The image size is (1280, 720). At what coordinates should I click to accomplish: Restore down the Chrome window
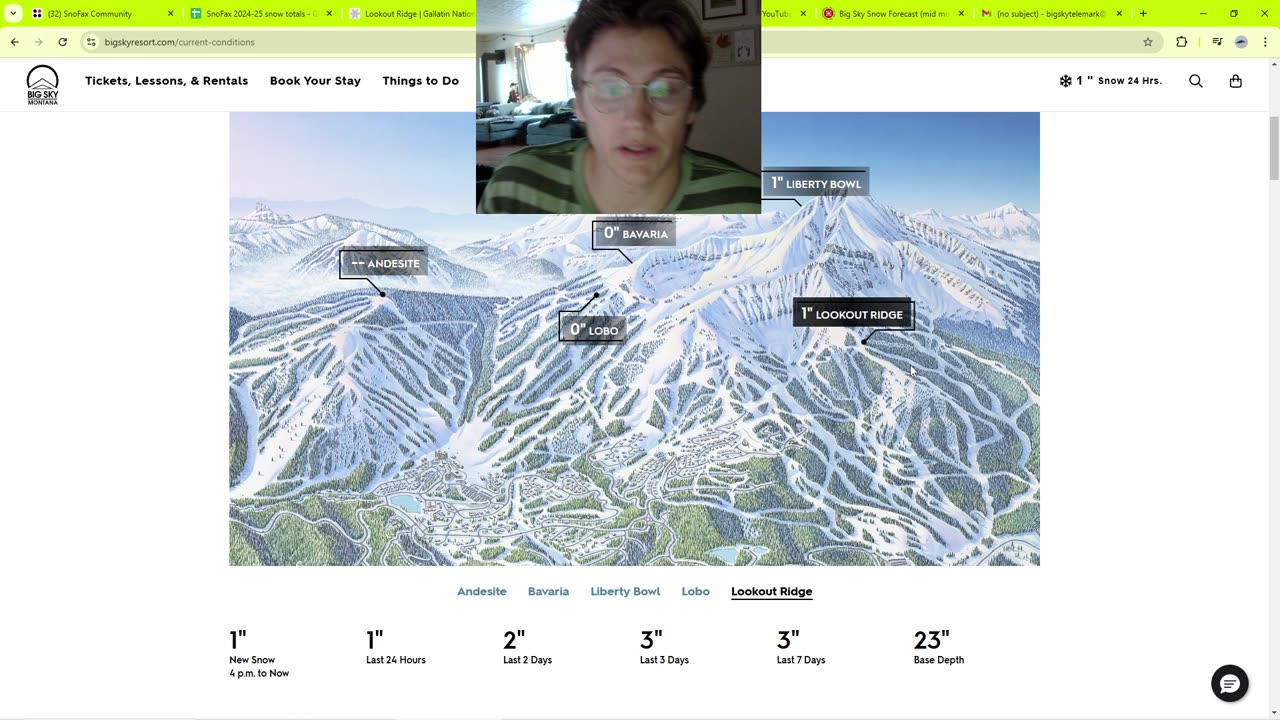coord(1234,14)
